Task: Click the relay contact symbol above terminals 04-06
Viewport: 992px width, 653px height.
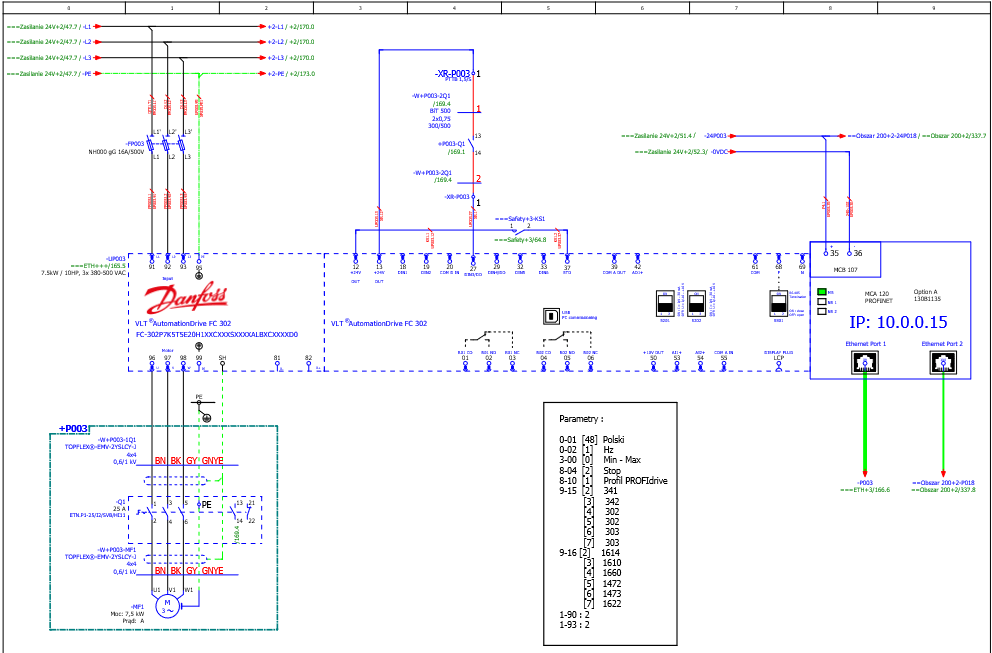Action: coord(567,337)
